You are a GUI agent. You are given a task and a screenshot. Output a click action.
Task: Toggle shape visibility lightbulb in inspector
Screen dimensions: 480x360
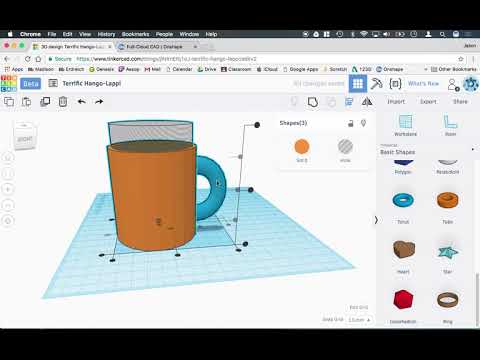click(x=364, y=123)
